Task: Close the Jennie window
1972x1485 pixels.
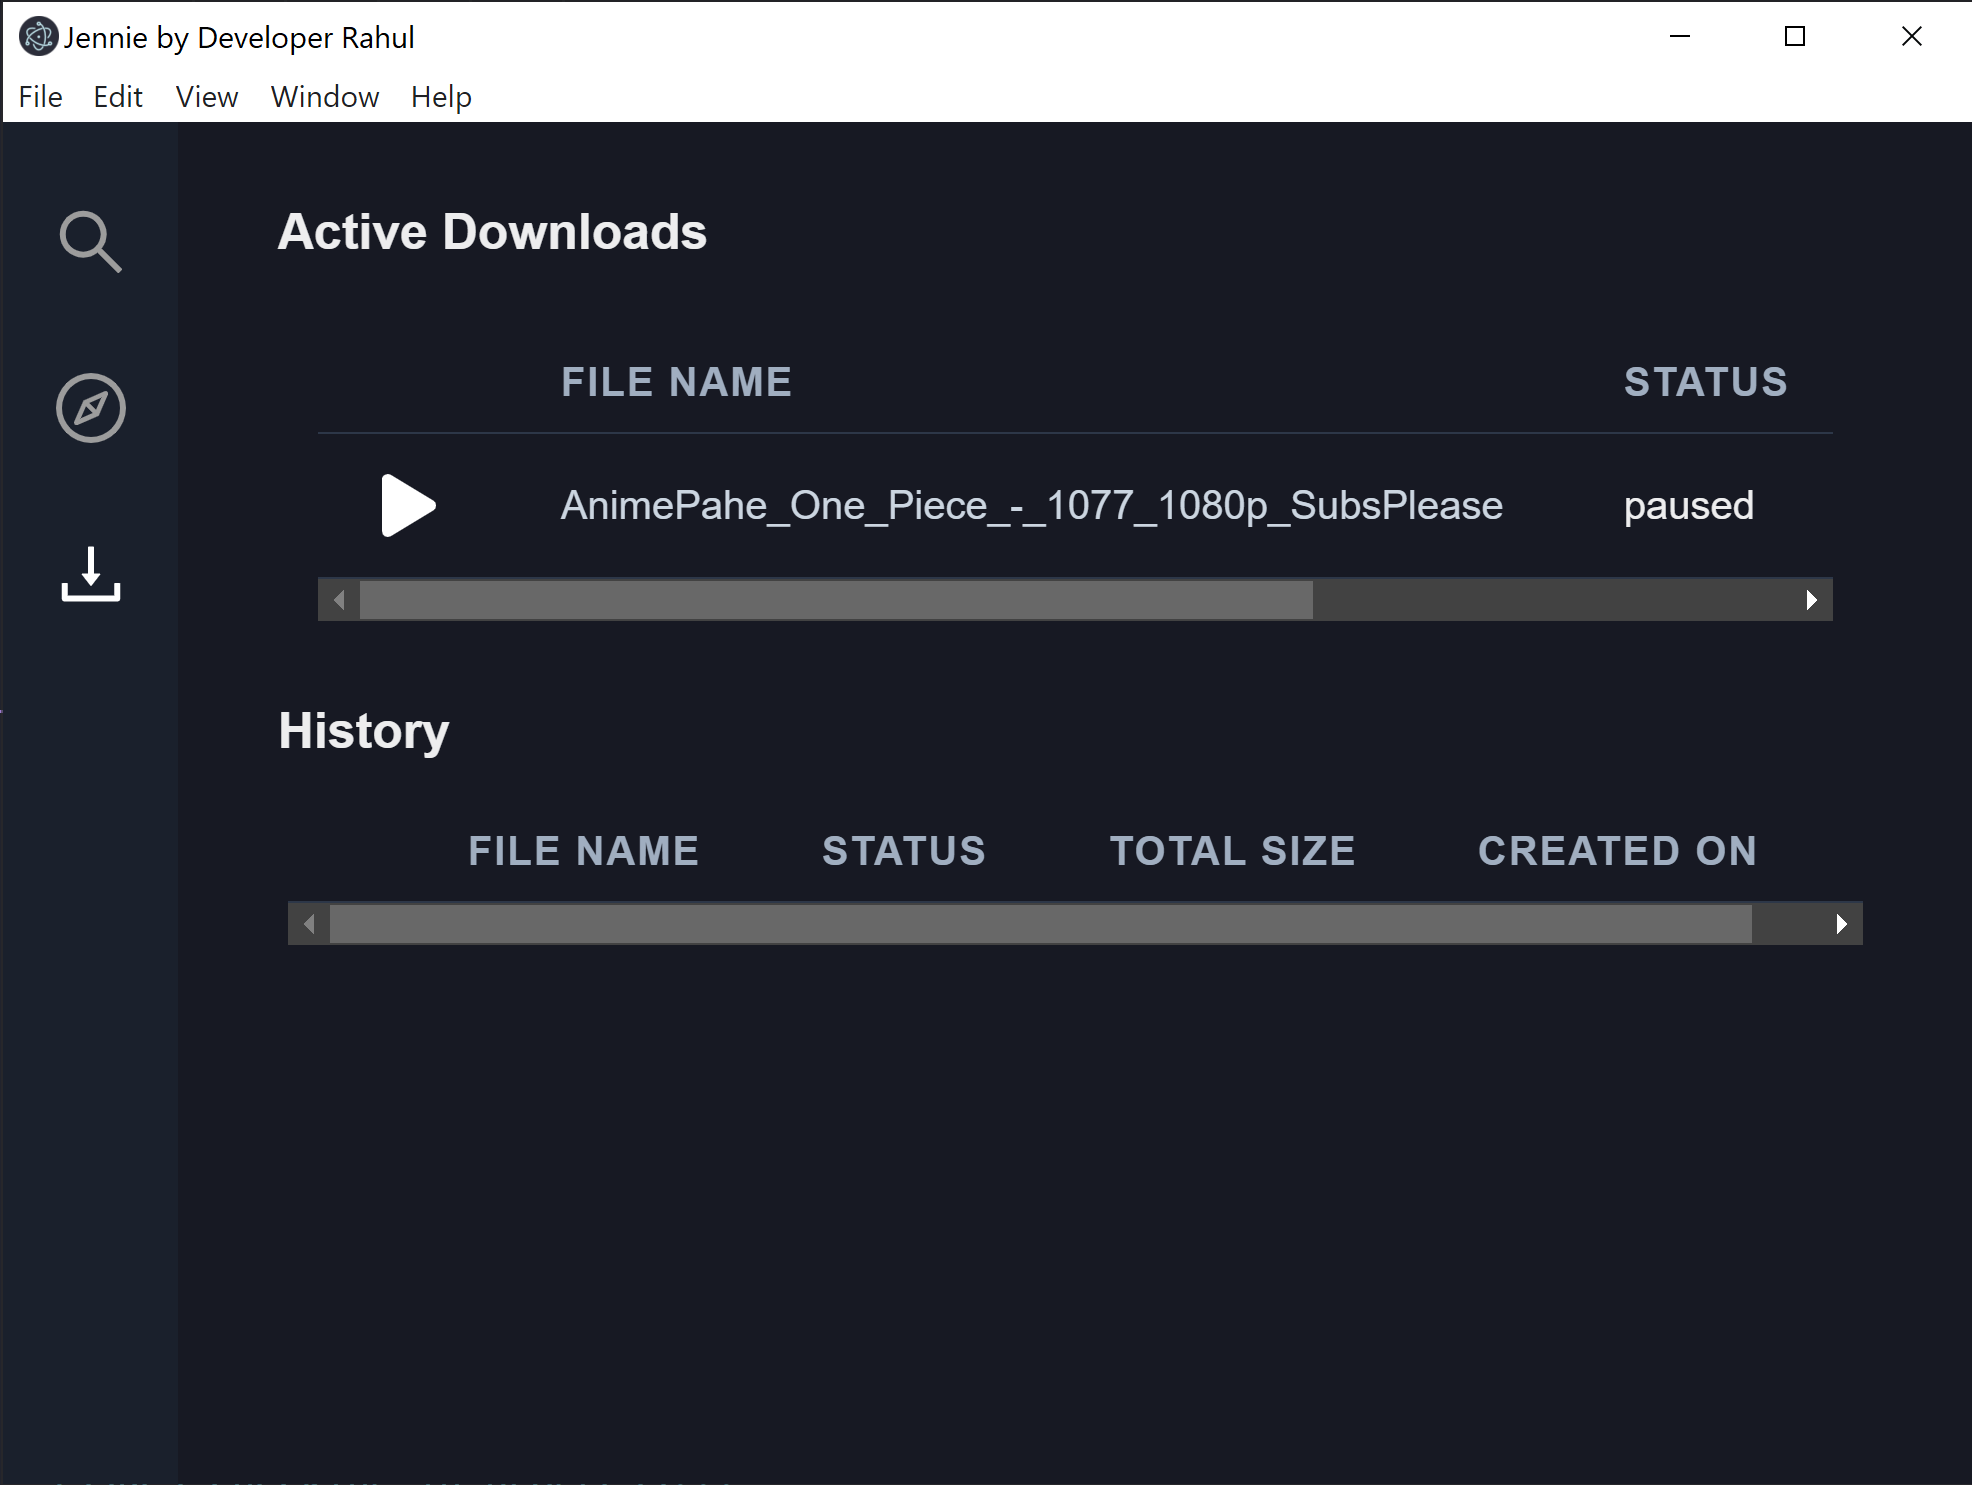Action: 1911,37
